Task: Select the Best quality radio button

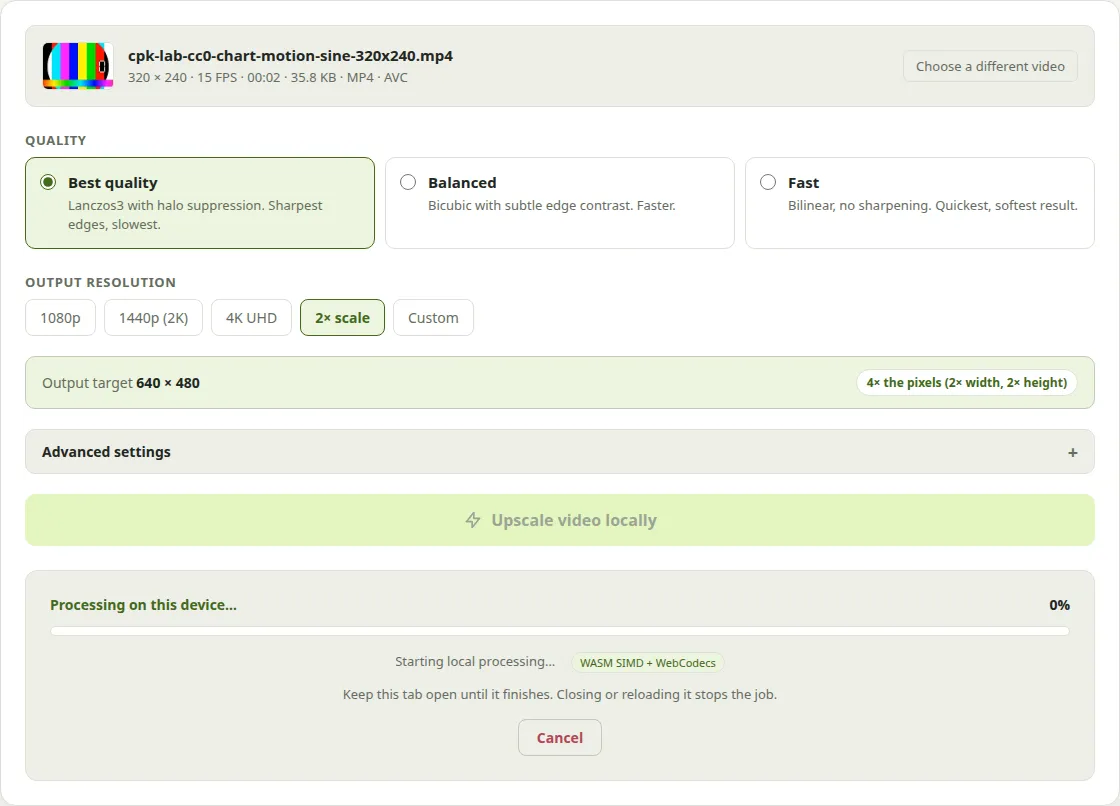Action: (48, 182)
